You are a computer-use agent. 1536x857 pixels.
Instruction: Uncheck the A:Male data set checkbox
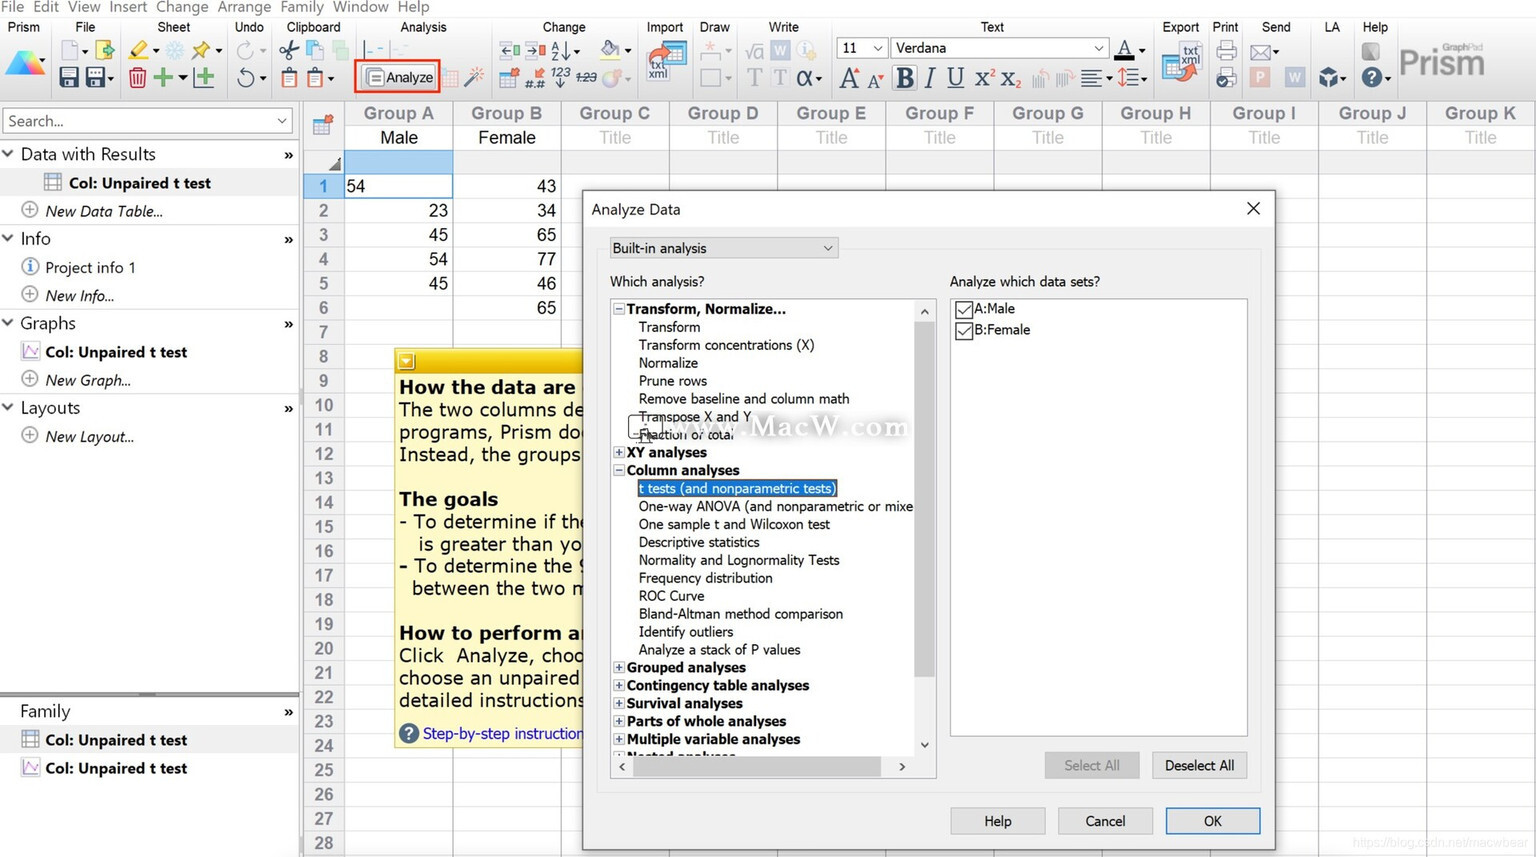(x=964, y=309)
